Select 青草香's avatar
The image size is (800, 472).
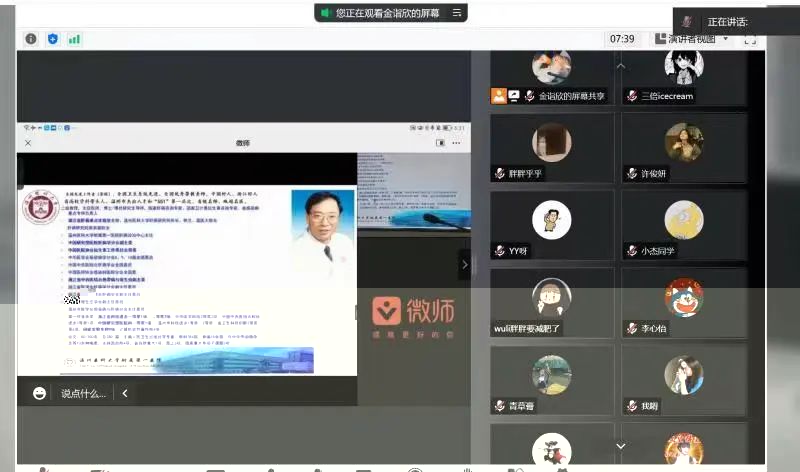tap(552, 375)
